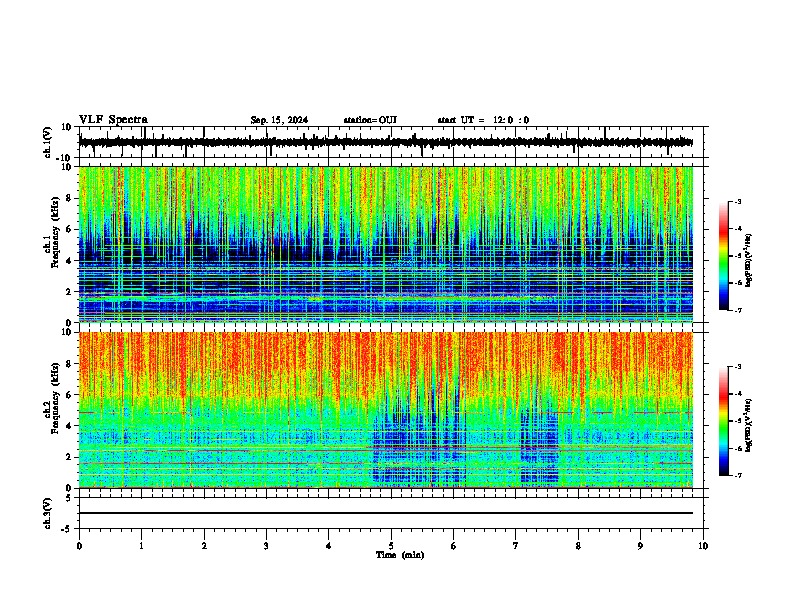Click the time axis tick label "3"

tap(266, 546)
